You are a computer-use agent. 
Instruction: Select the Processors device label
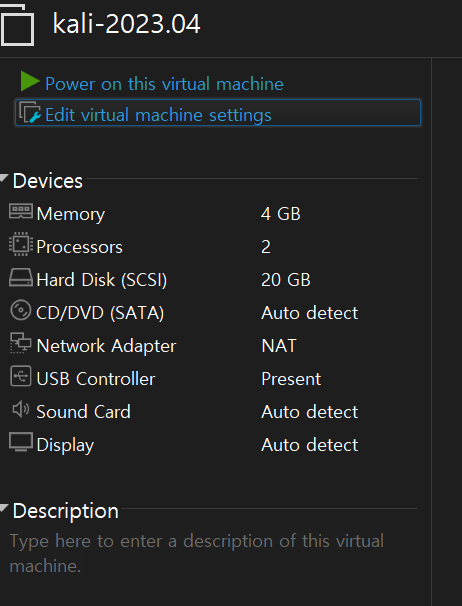click(x=79, y=247)
